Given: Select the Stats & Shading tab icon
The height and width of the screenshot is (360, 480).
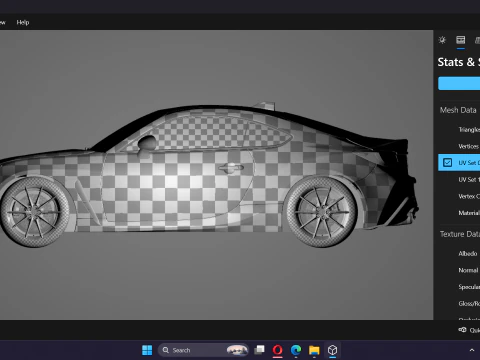Looking at the screenshot, I should coord(461,40).
